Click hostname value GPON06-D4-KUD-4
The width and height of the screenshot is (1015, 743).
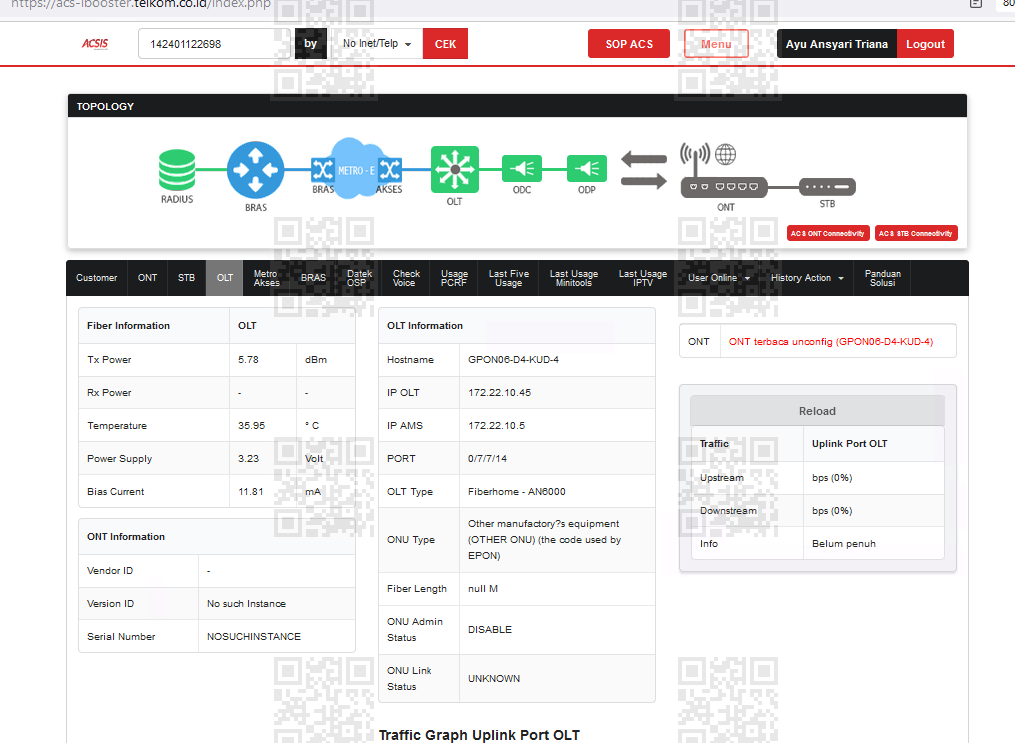point(513,360)
